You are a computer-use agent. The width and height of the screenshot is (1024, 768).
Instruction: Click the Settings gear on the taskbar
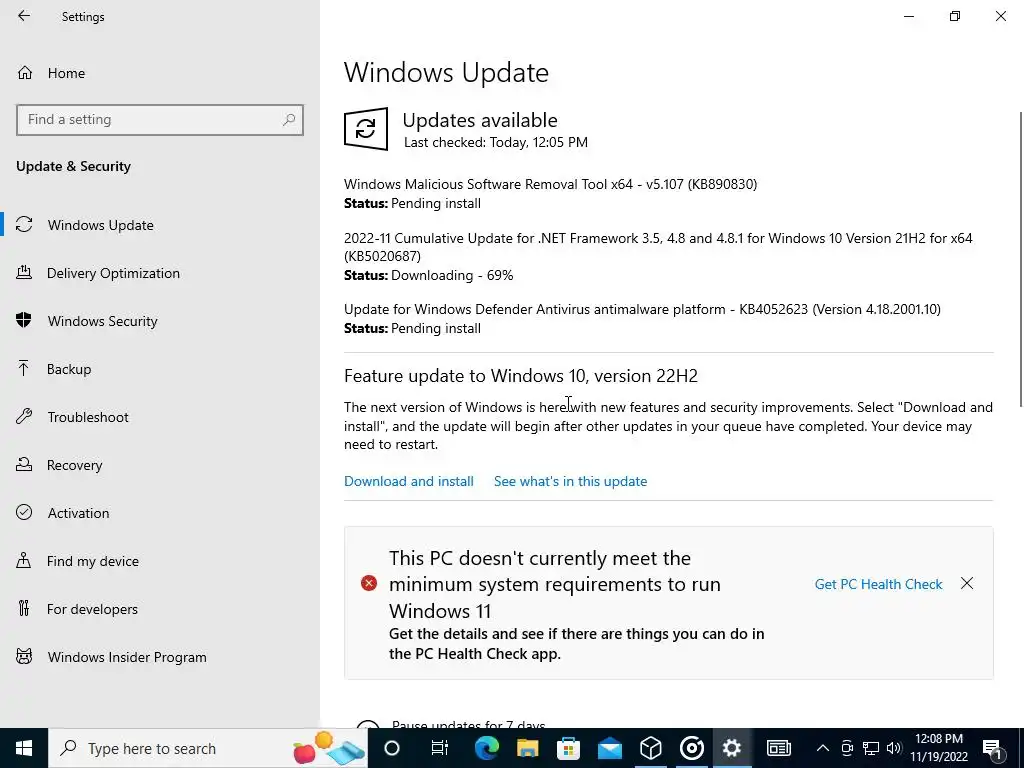coord(732,748)
